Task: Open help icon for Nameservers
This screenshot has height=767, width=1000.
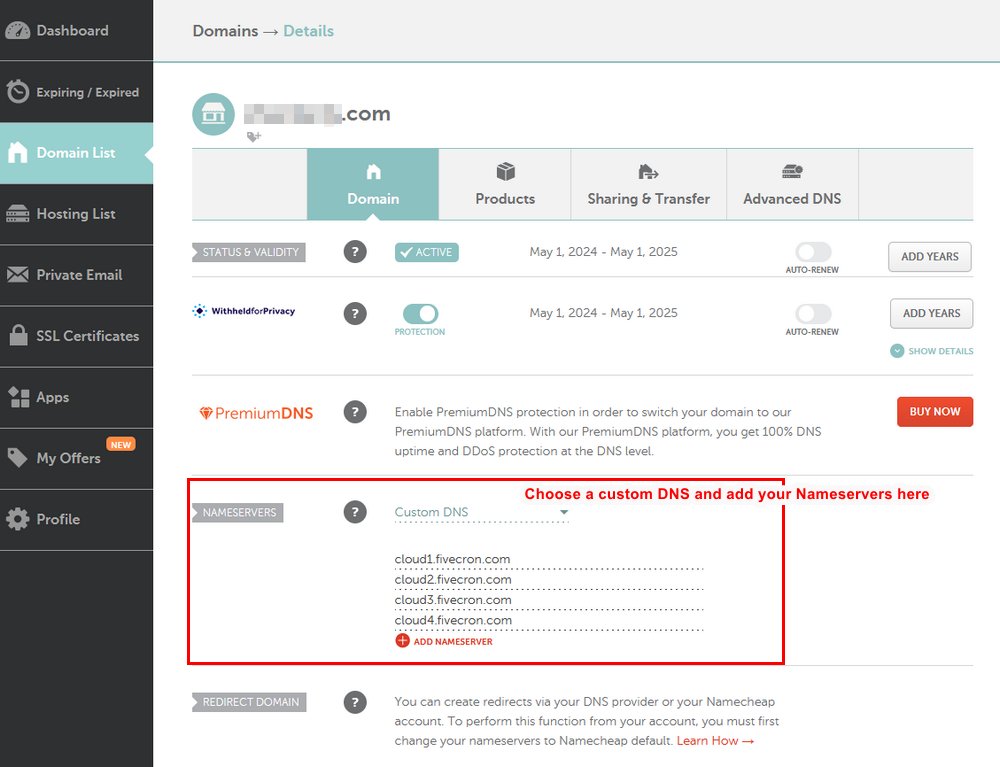Action: 355,512
